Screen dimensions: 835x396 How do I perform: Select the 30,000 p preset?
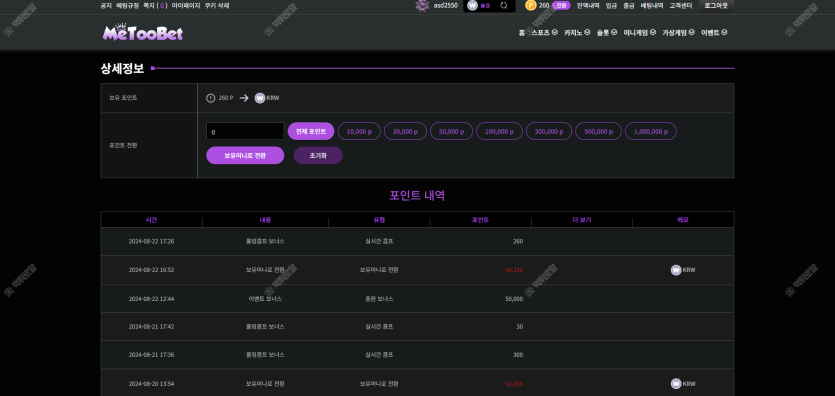405,131
